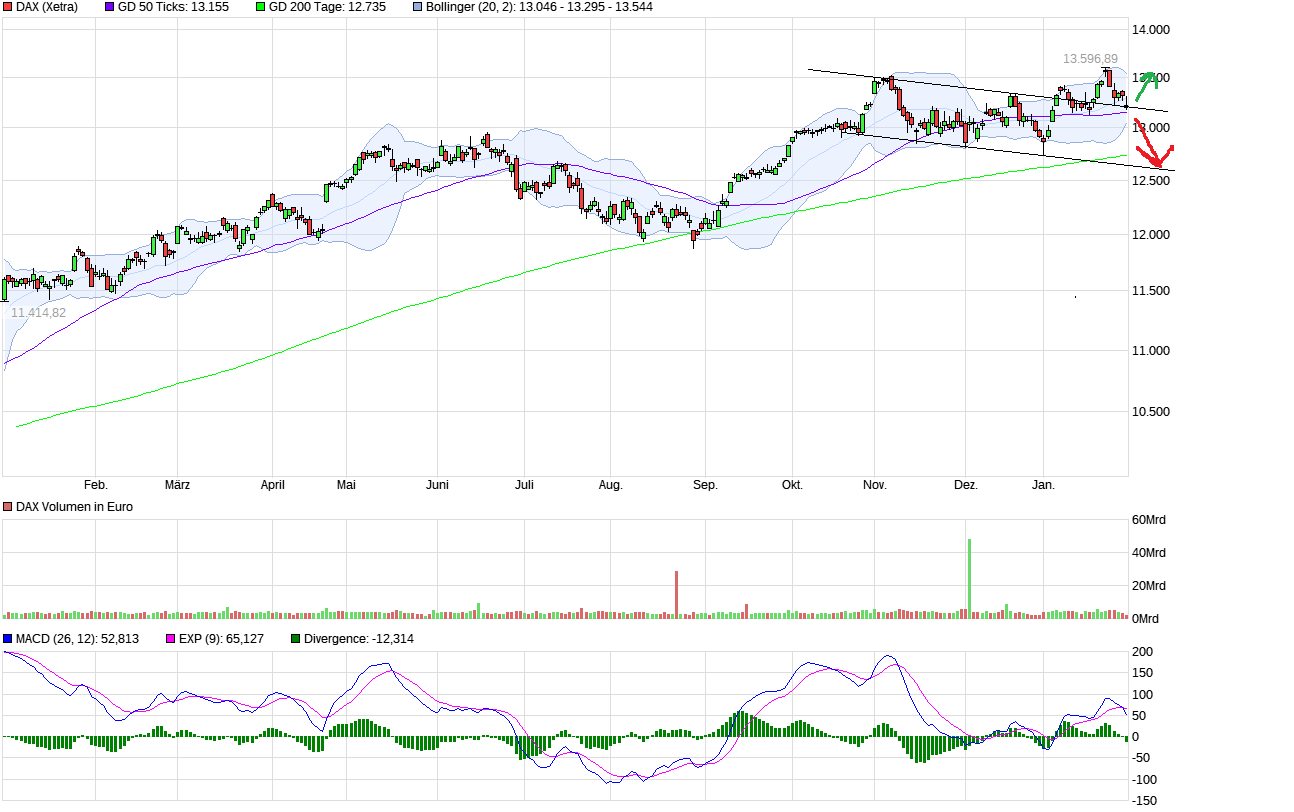The width and height of the screenshot is (1294, 812).
Task: Click the 'Mai' month axis label
Action: click(346, 485)
